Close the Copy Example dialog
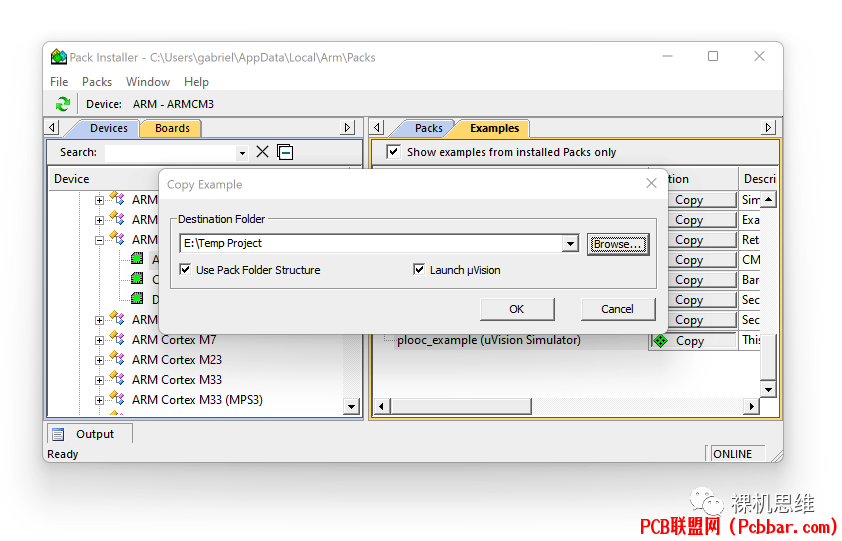The width and height of the screenshot is (842, 541). coord(651,184)
